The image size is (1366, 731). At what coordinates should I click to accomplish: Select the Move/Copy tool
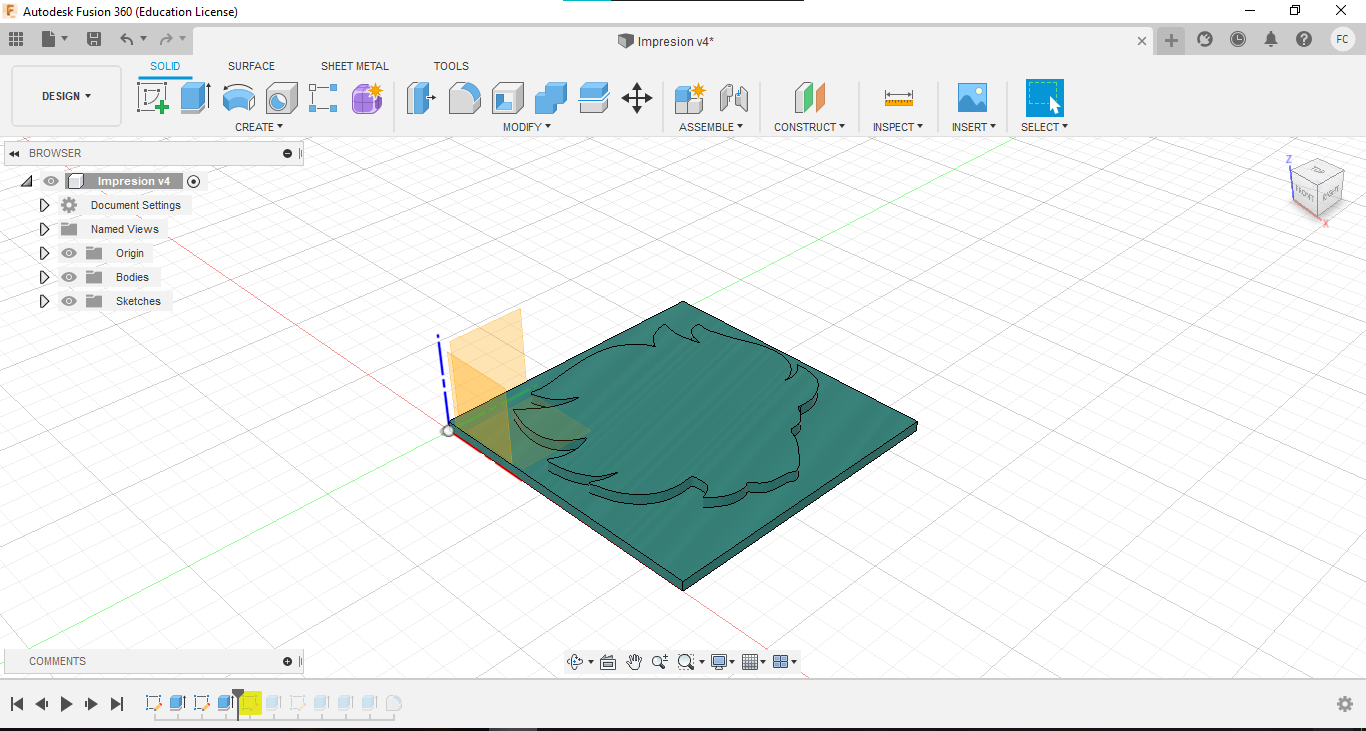point(636,98)
